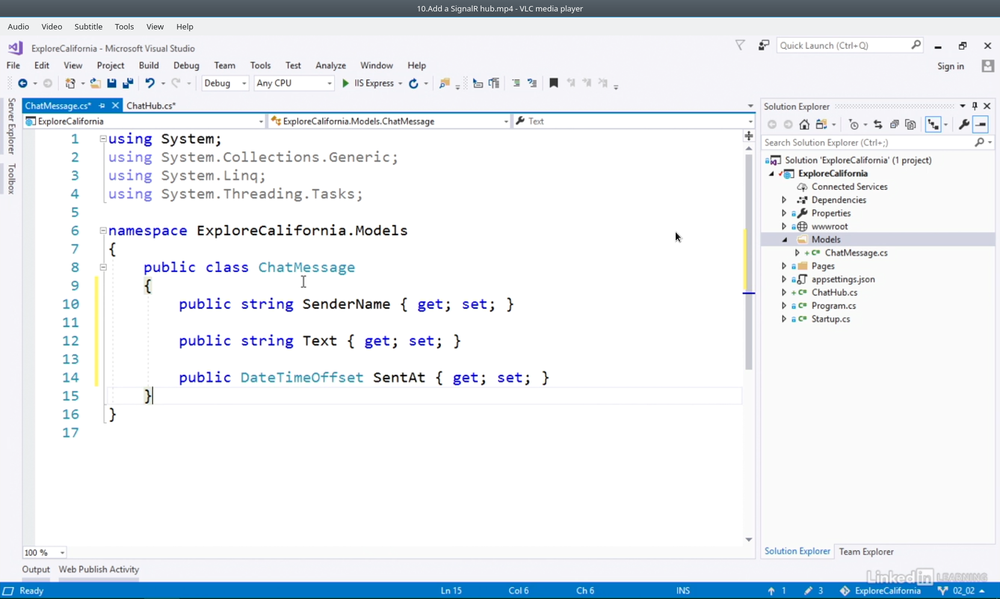Collapse the ChatMessage class outline on line 8
Viewport: 1000px width, 599px height.
(103, 267)
